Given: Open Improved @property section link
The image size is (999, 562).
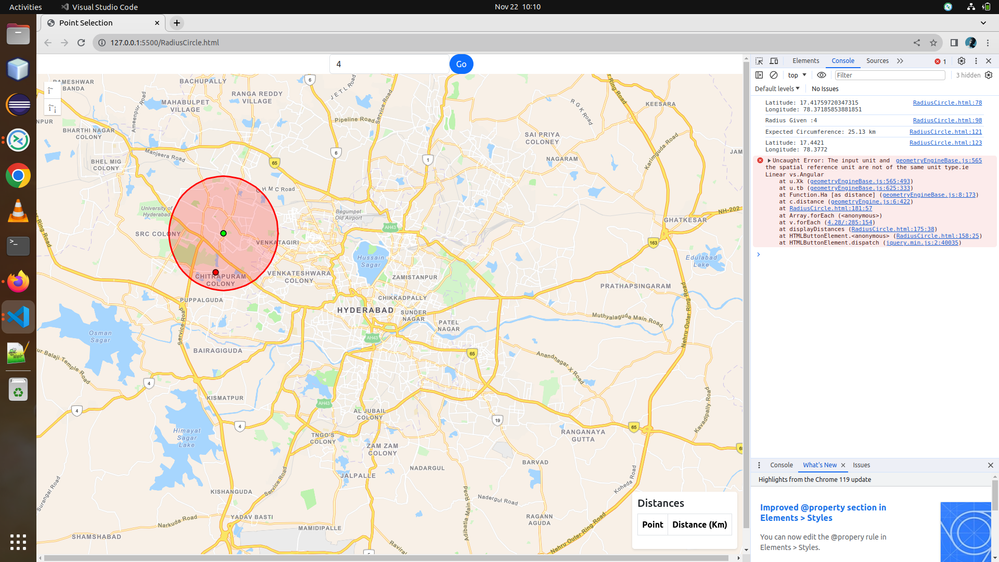Looking at the screenshot, I should coord(823,512).
